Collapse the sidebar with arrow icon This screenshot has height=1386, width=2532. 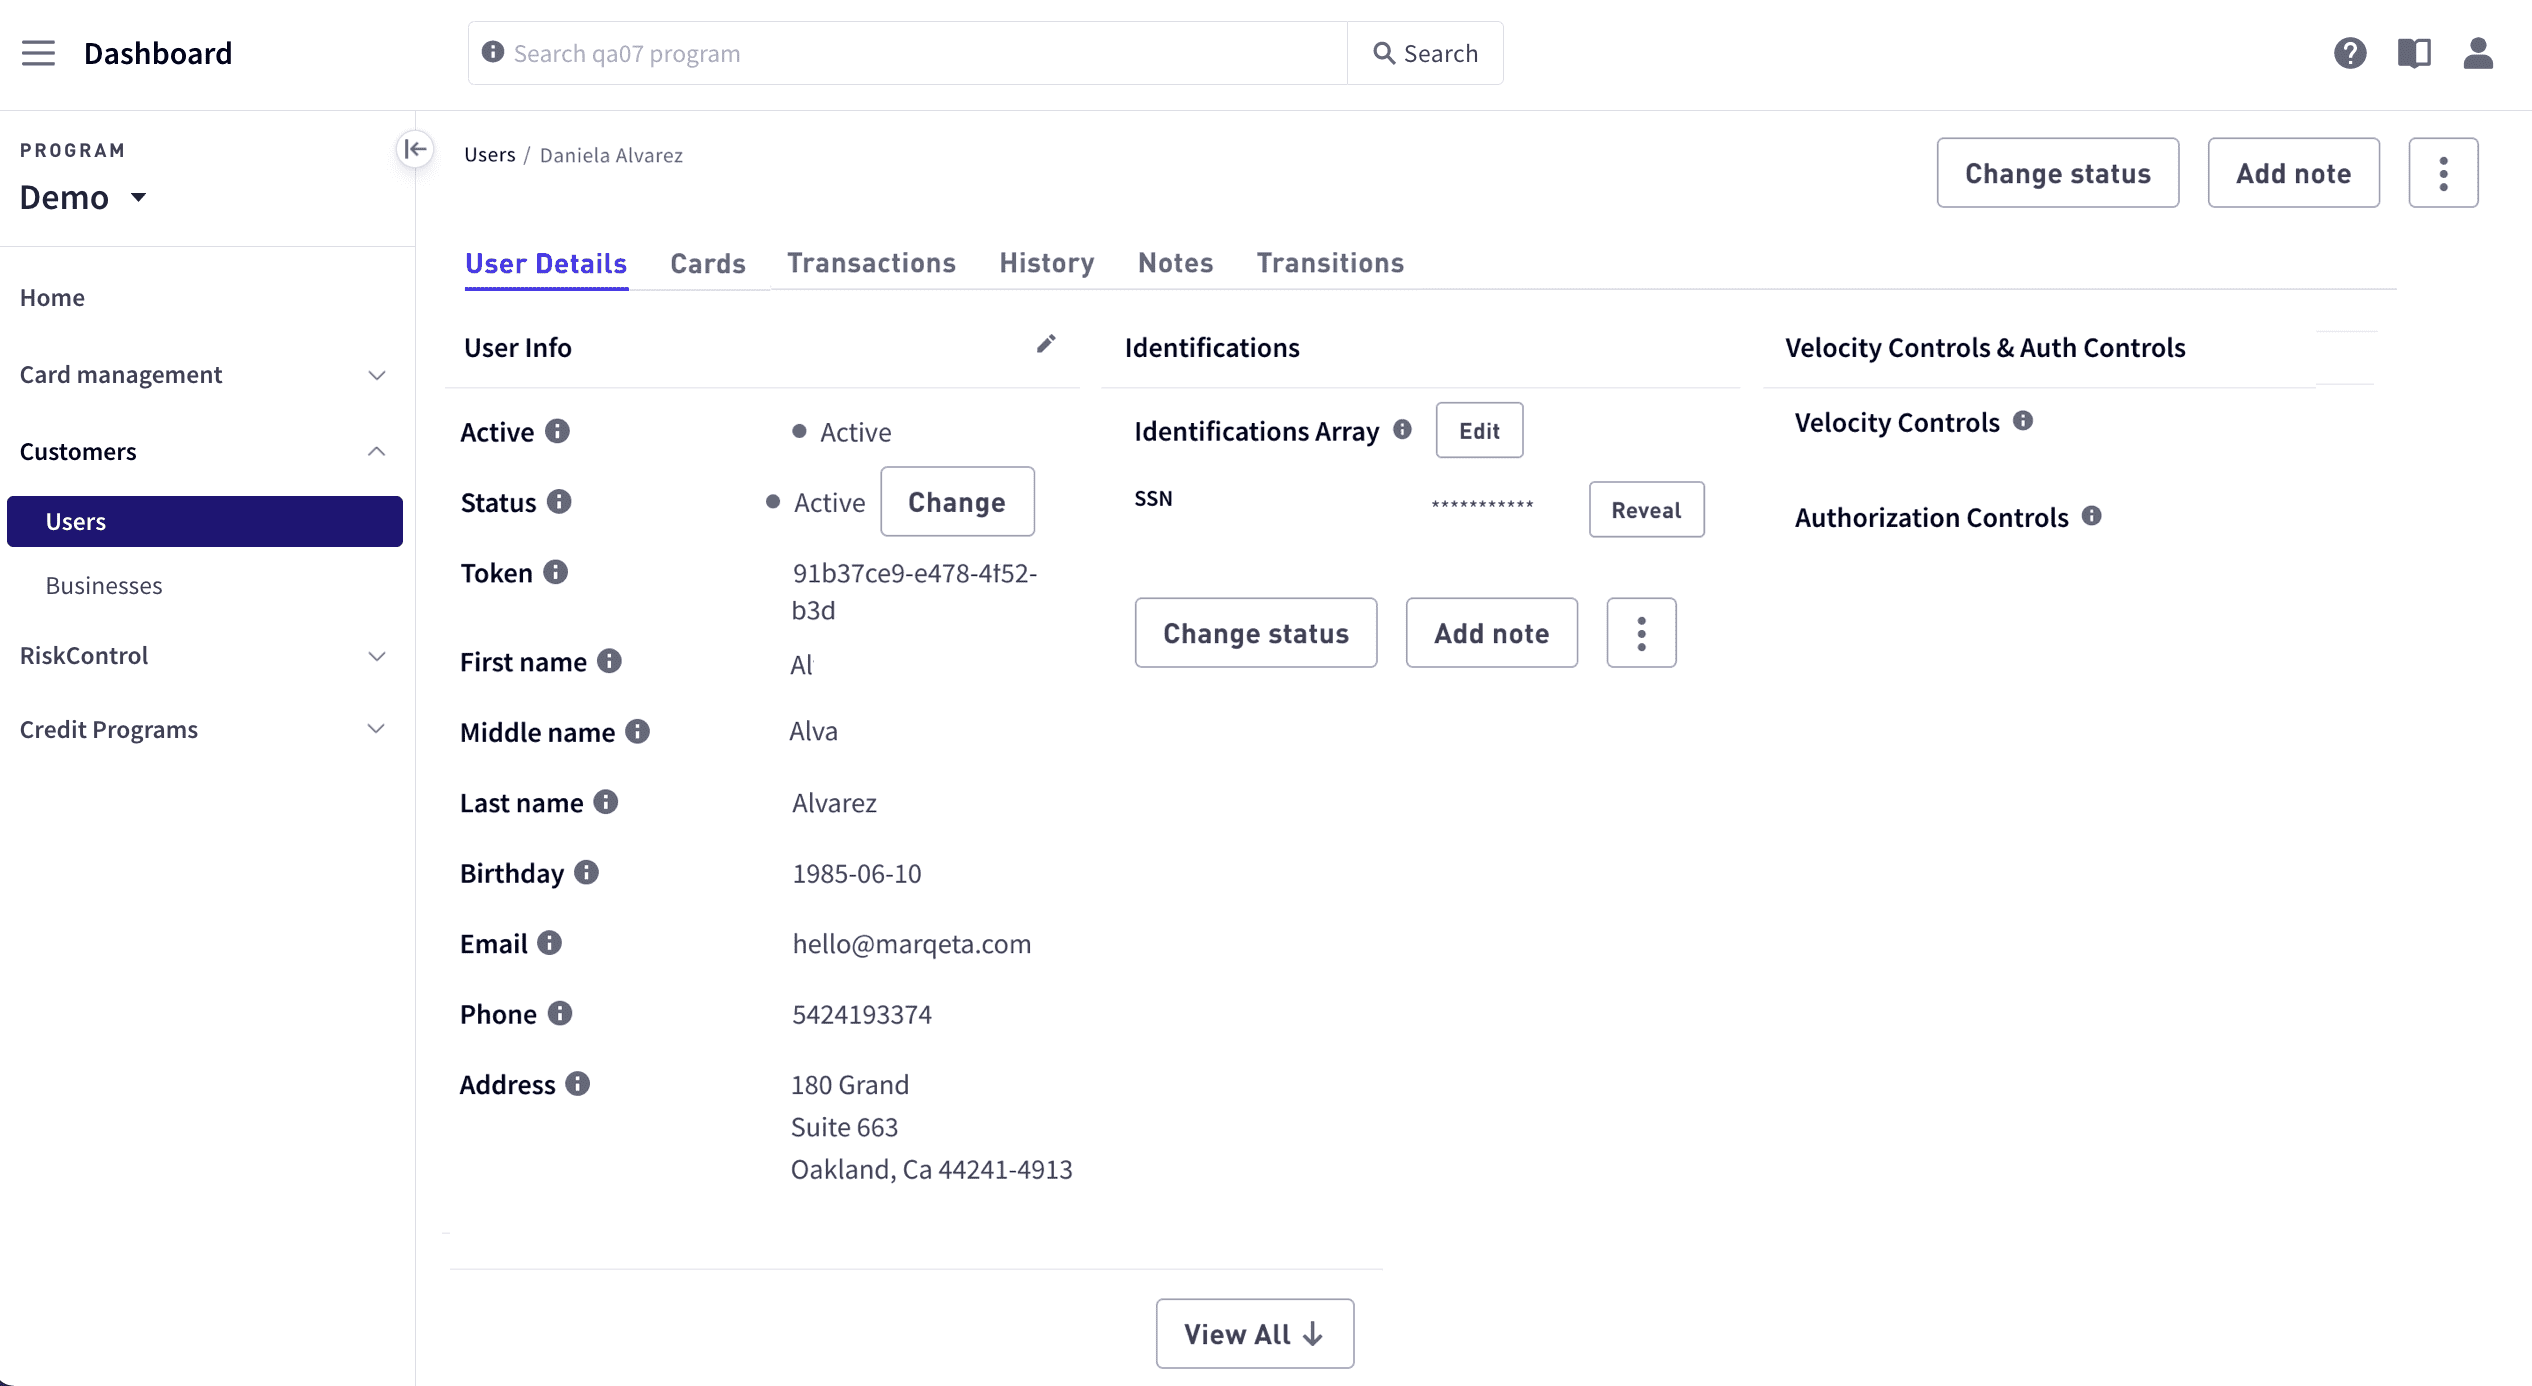[415, 150]
